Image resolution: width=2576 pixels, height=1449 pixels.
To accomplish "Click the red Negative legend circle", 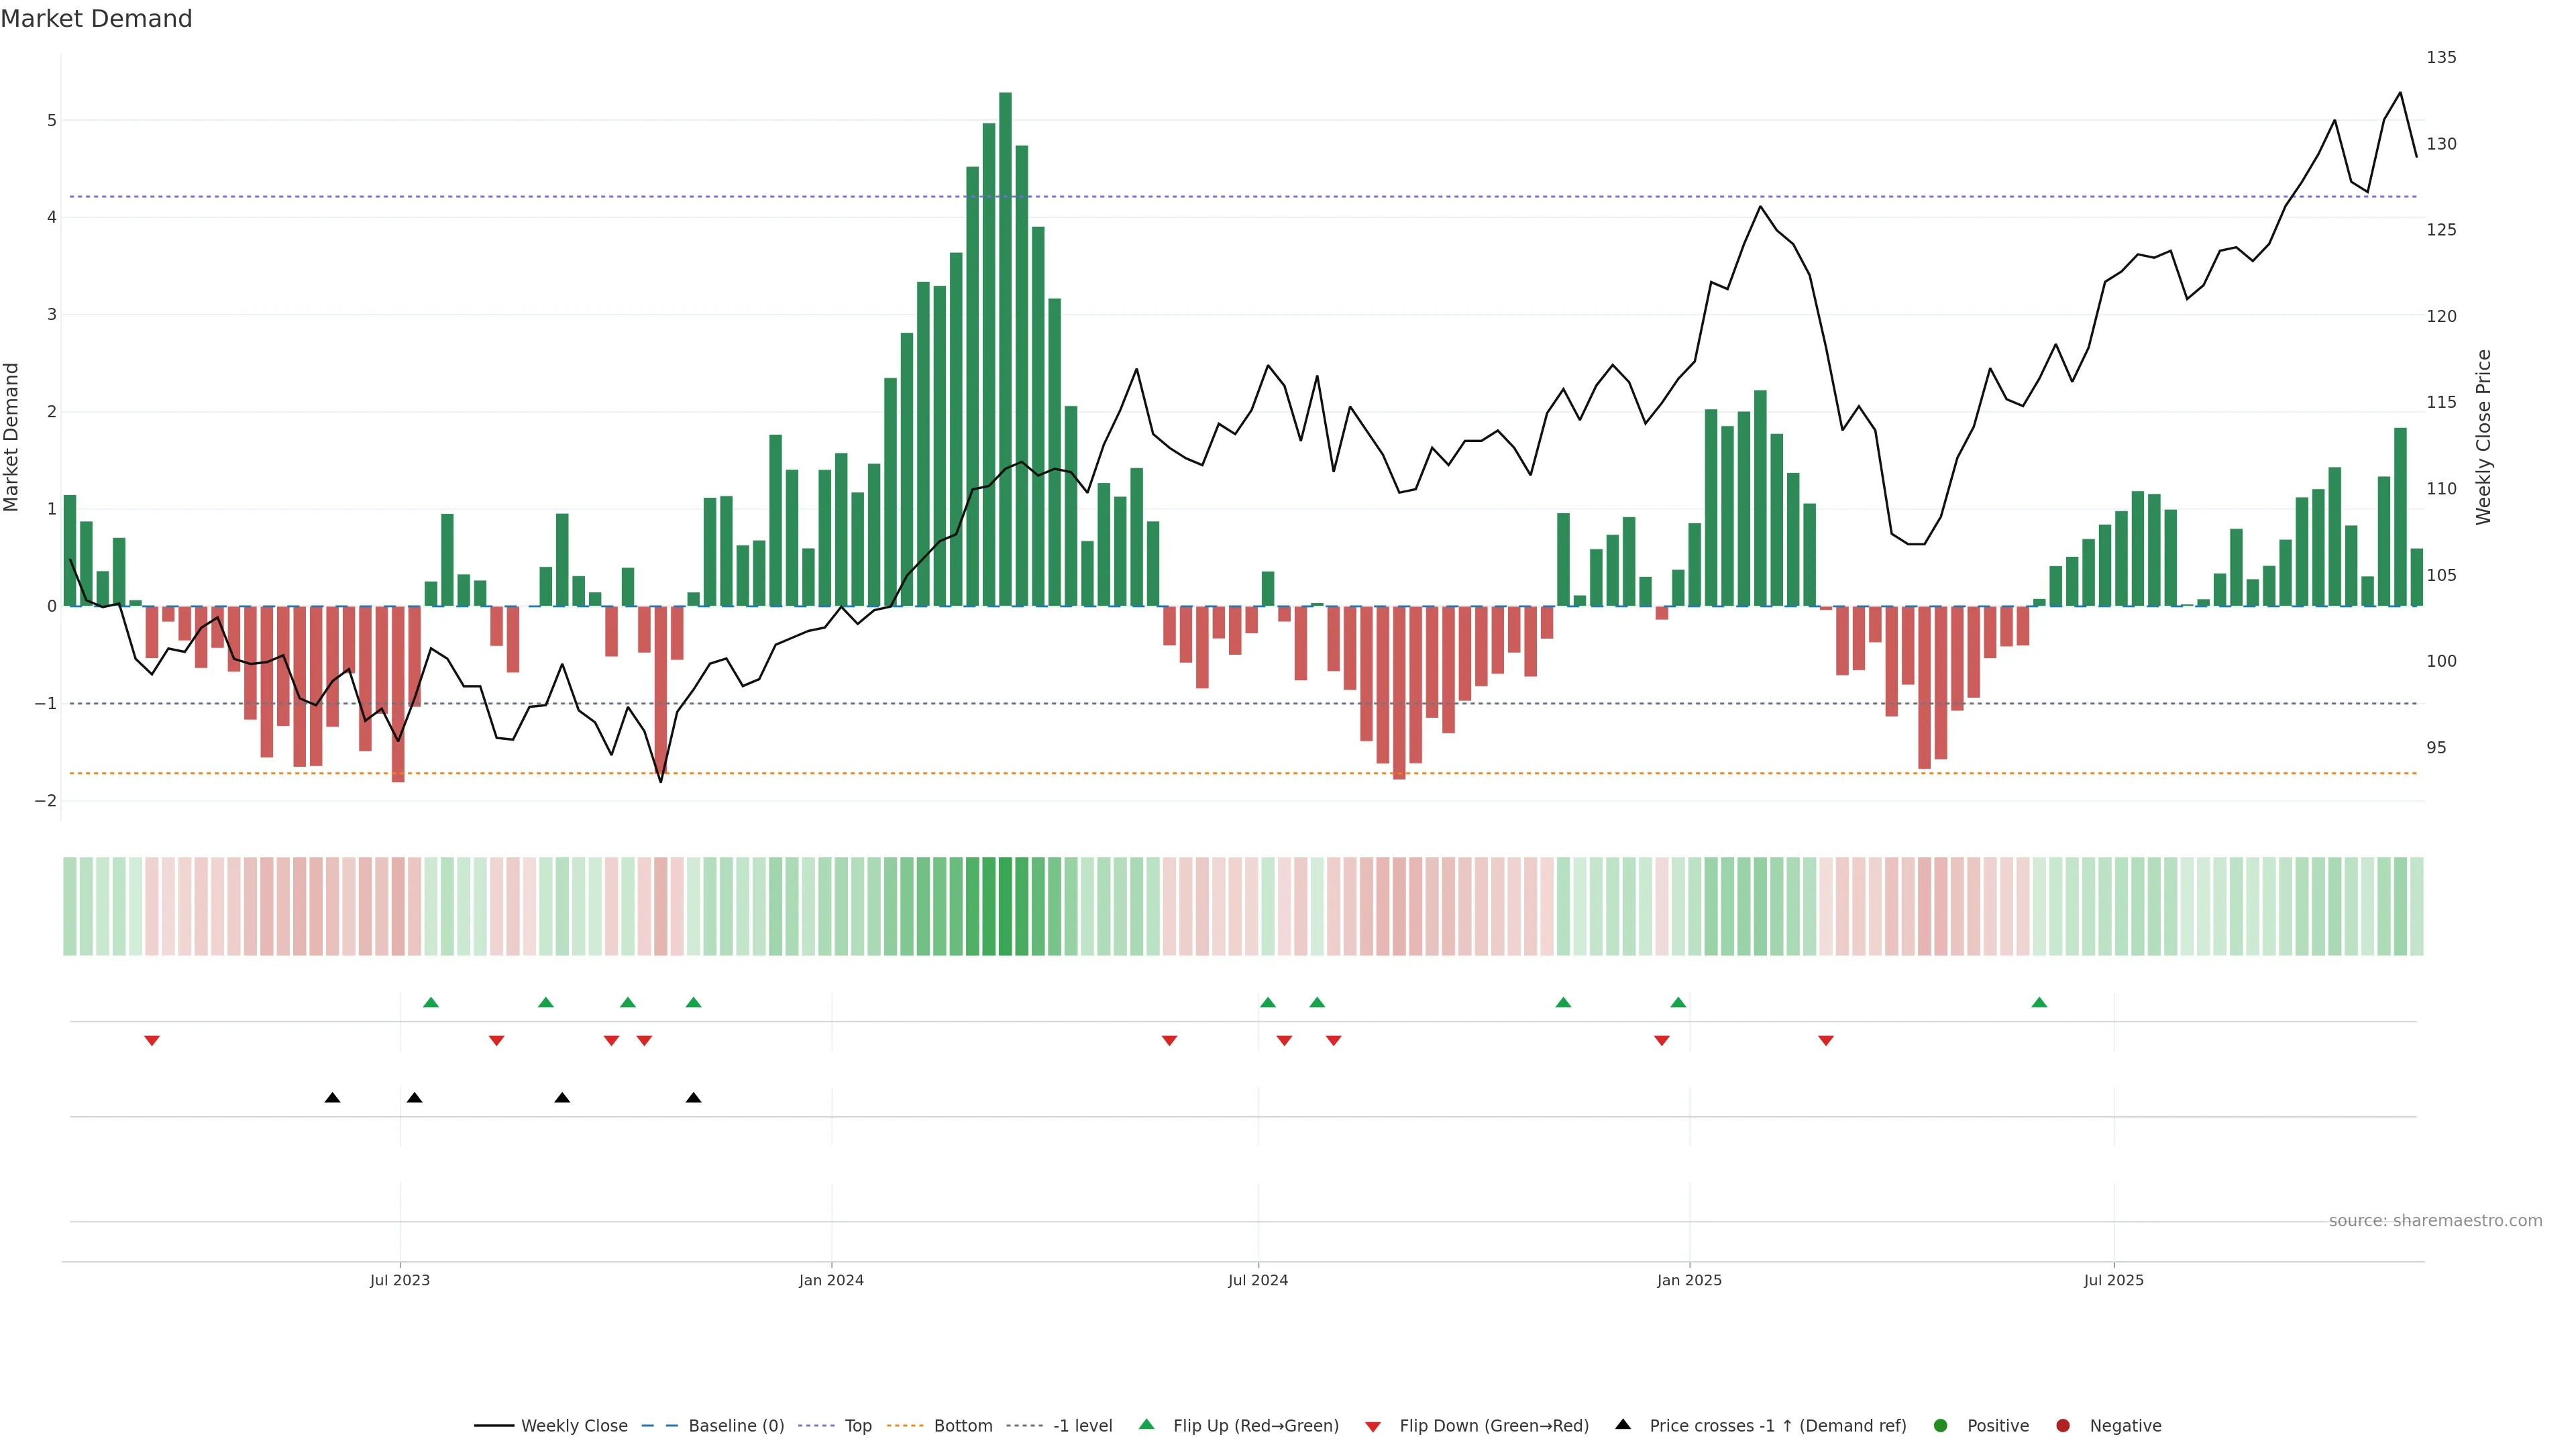I will pyautogui.click(x=2062, y=1425).
